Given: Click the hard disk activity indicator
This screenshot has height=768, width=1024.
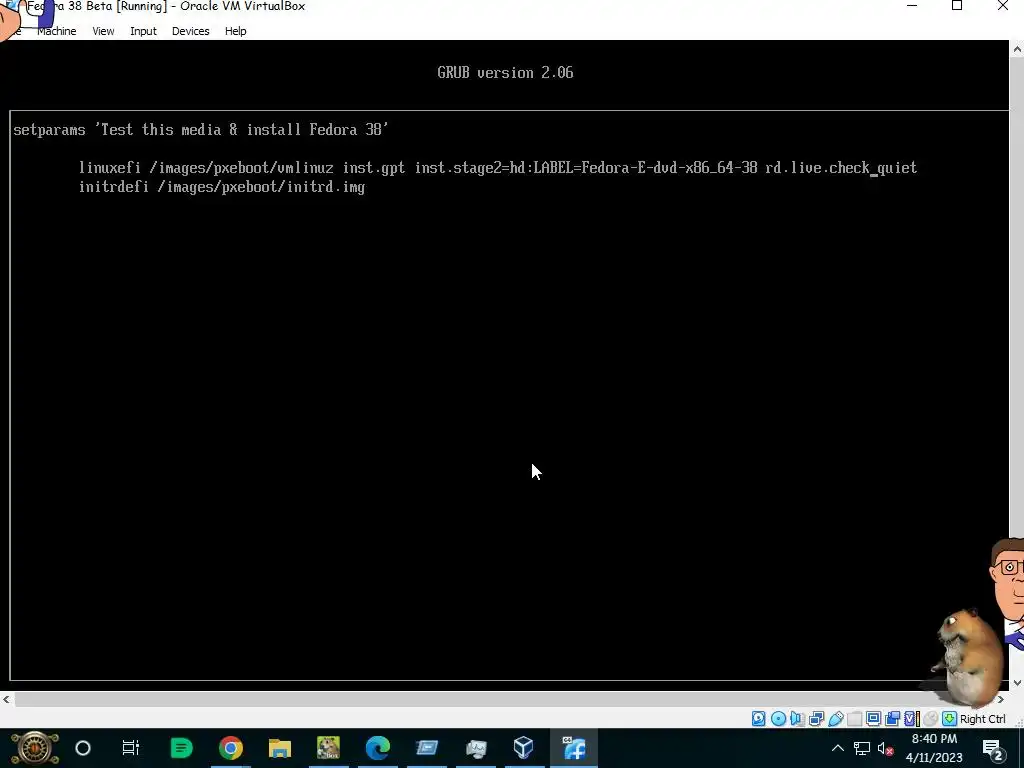Looking at the screenshot, I should [758, 718].
